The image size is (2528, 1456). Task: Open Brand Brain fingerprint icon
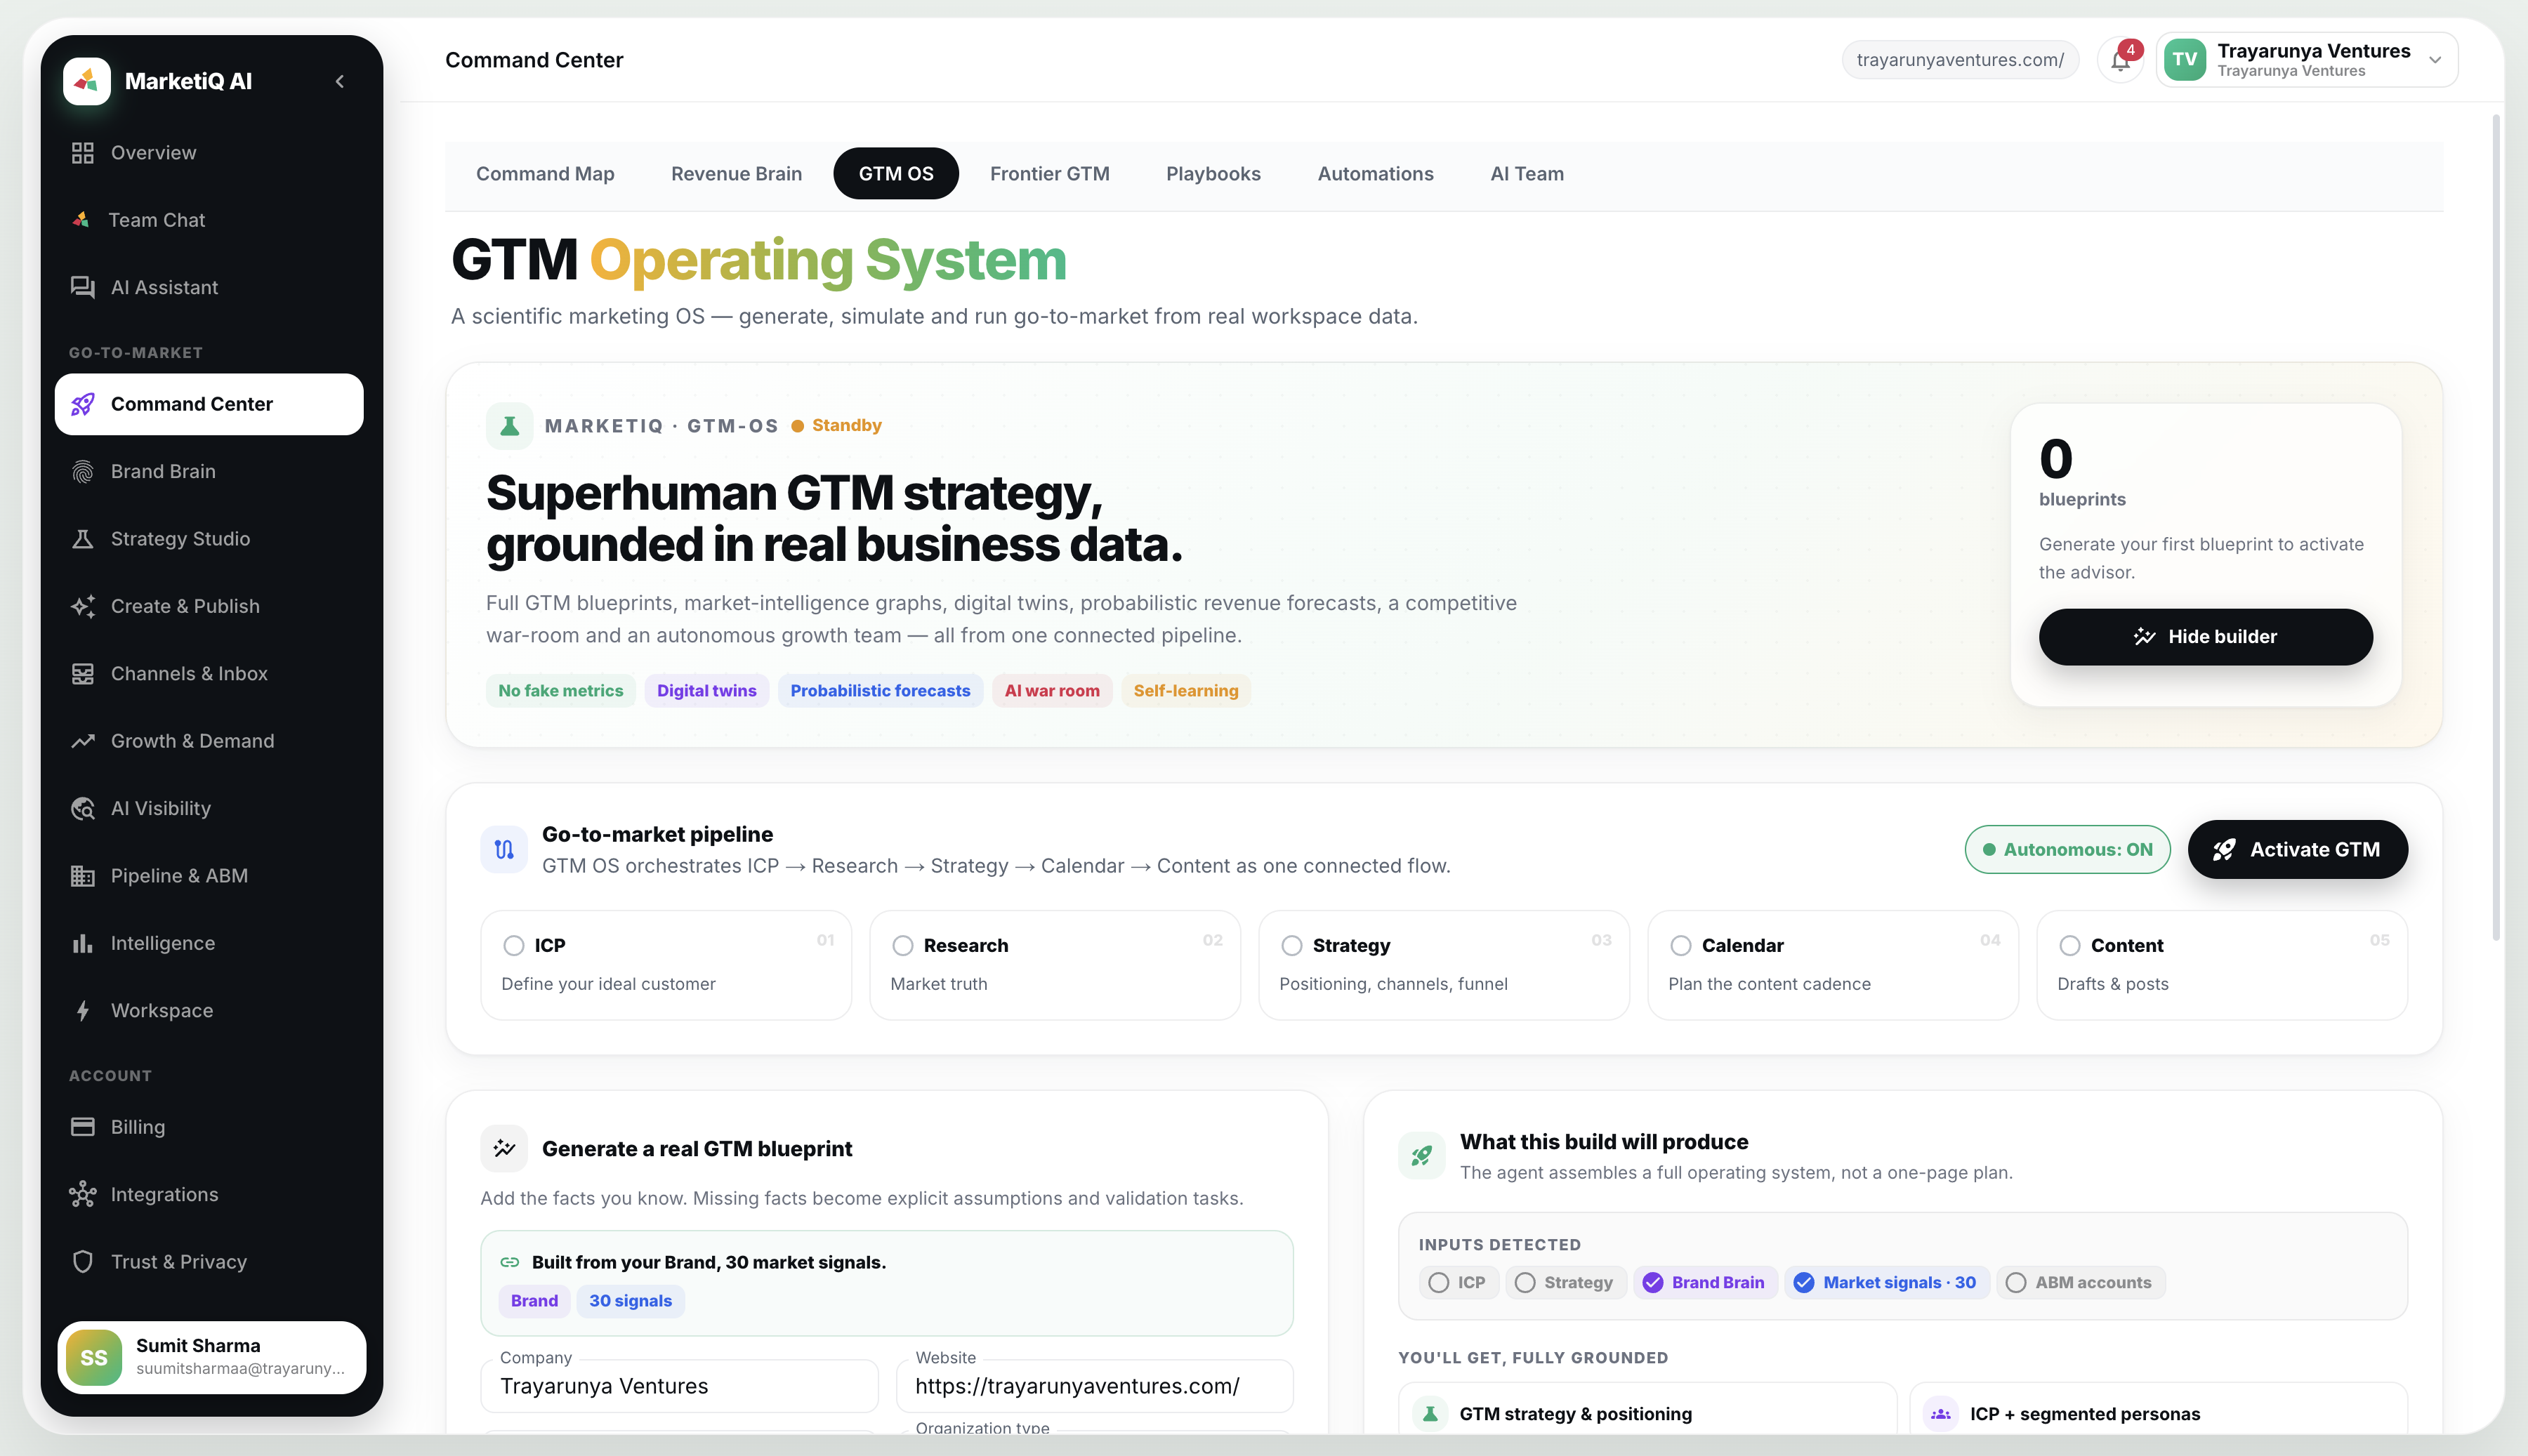coord(83,471)
